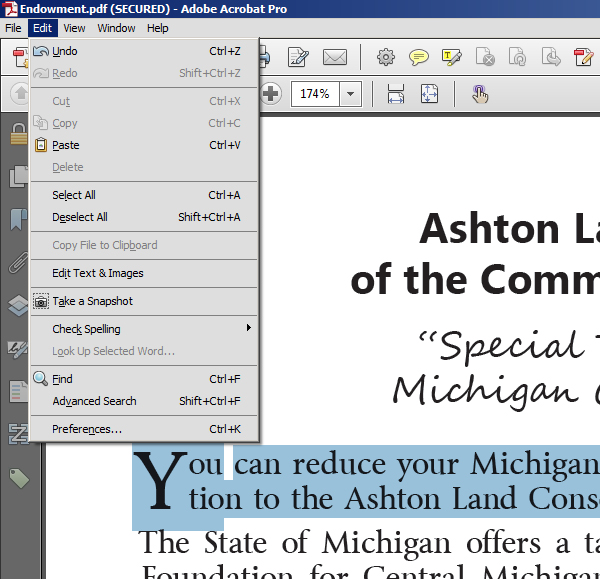Screen dimensions: 600x579
Task: Choose Preferences from the Edit menu
Action: coord(87,429)
